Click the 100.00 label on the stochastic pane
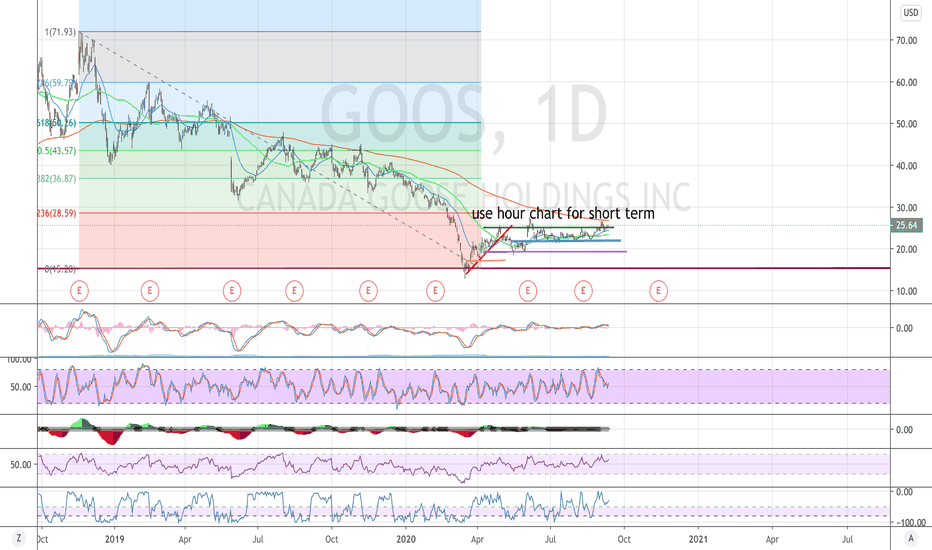The width and height of the screenshot is (932, 550). click(x=19, y=360)
